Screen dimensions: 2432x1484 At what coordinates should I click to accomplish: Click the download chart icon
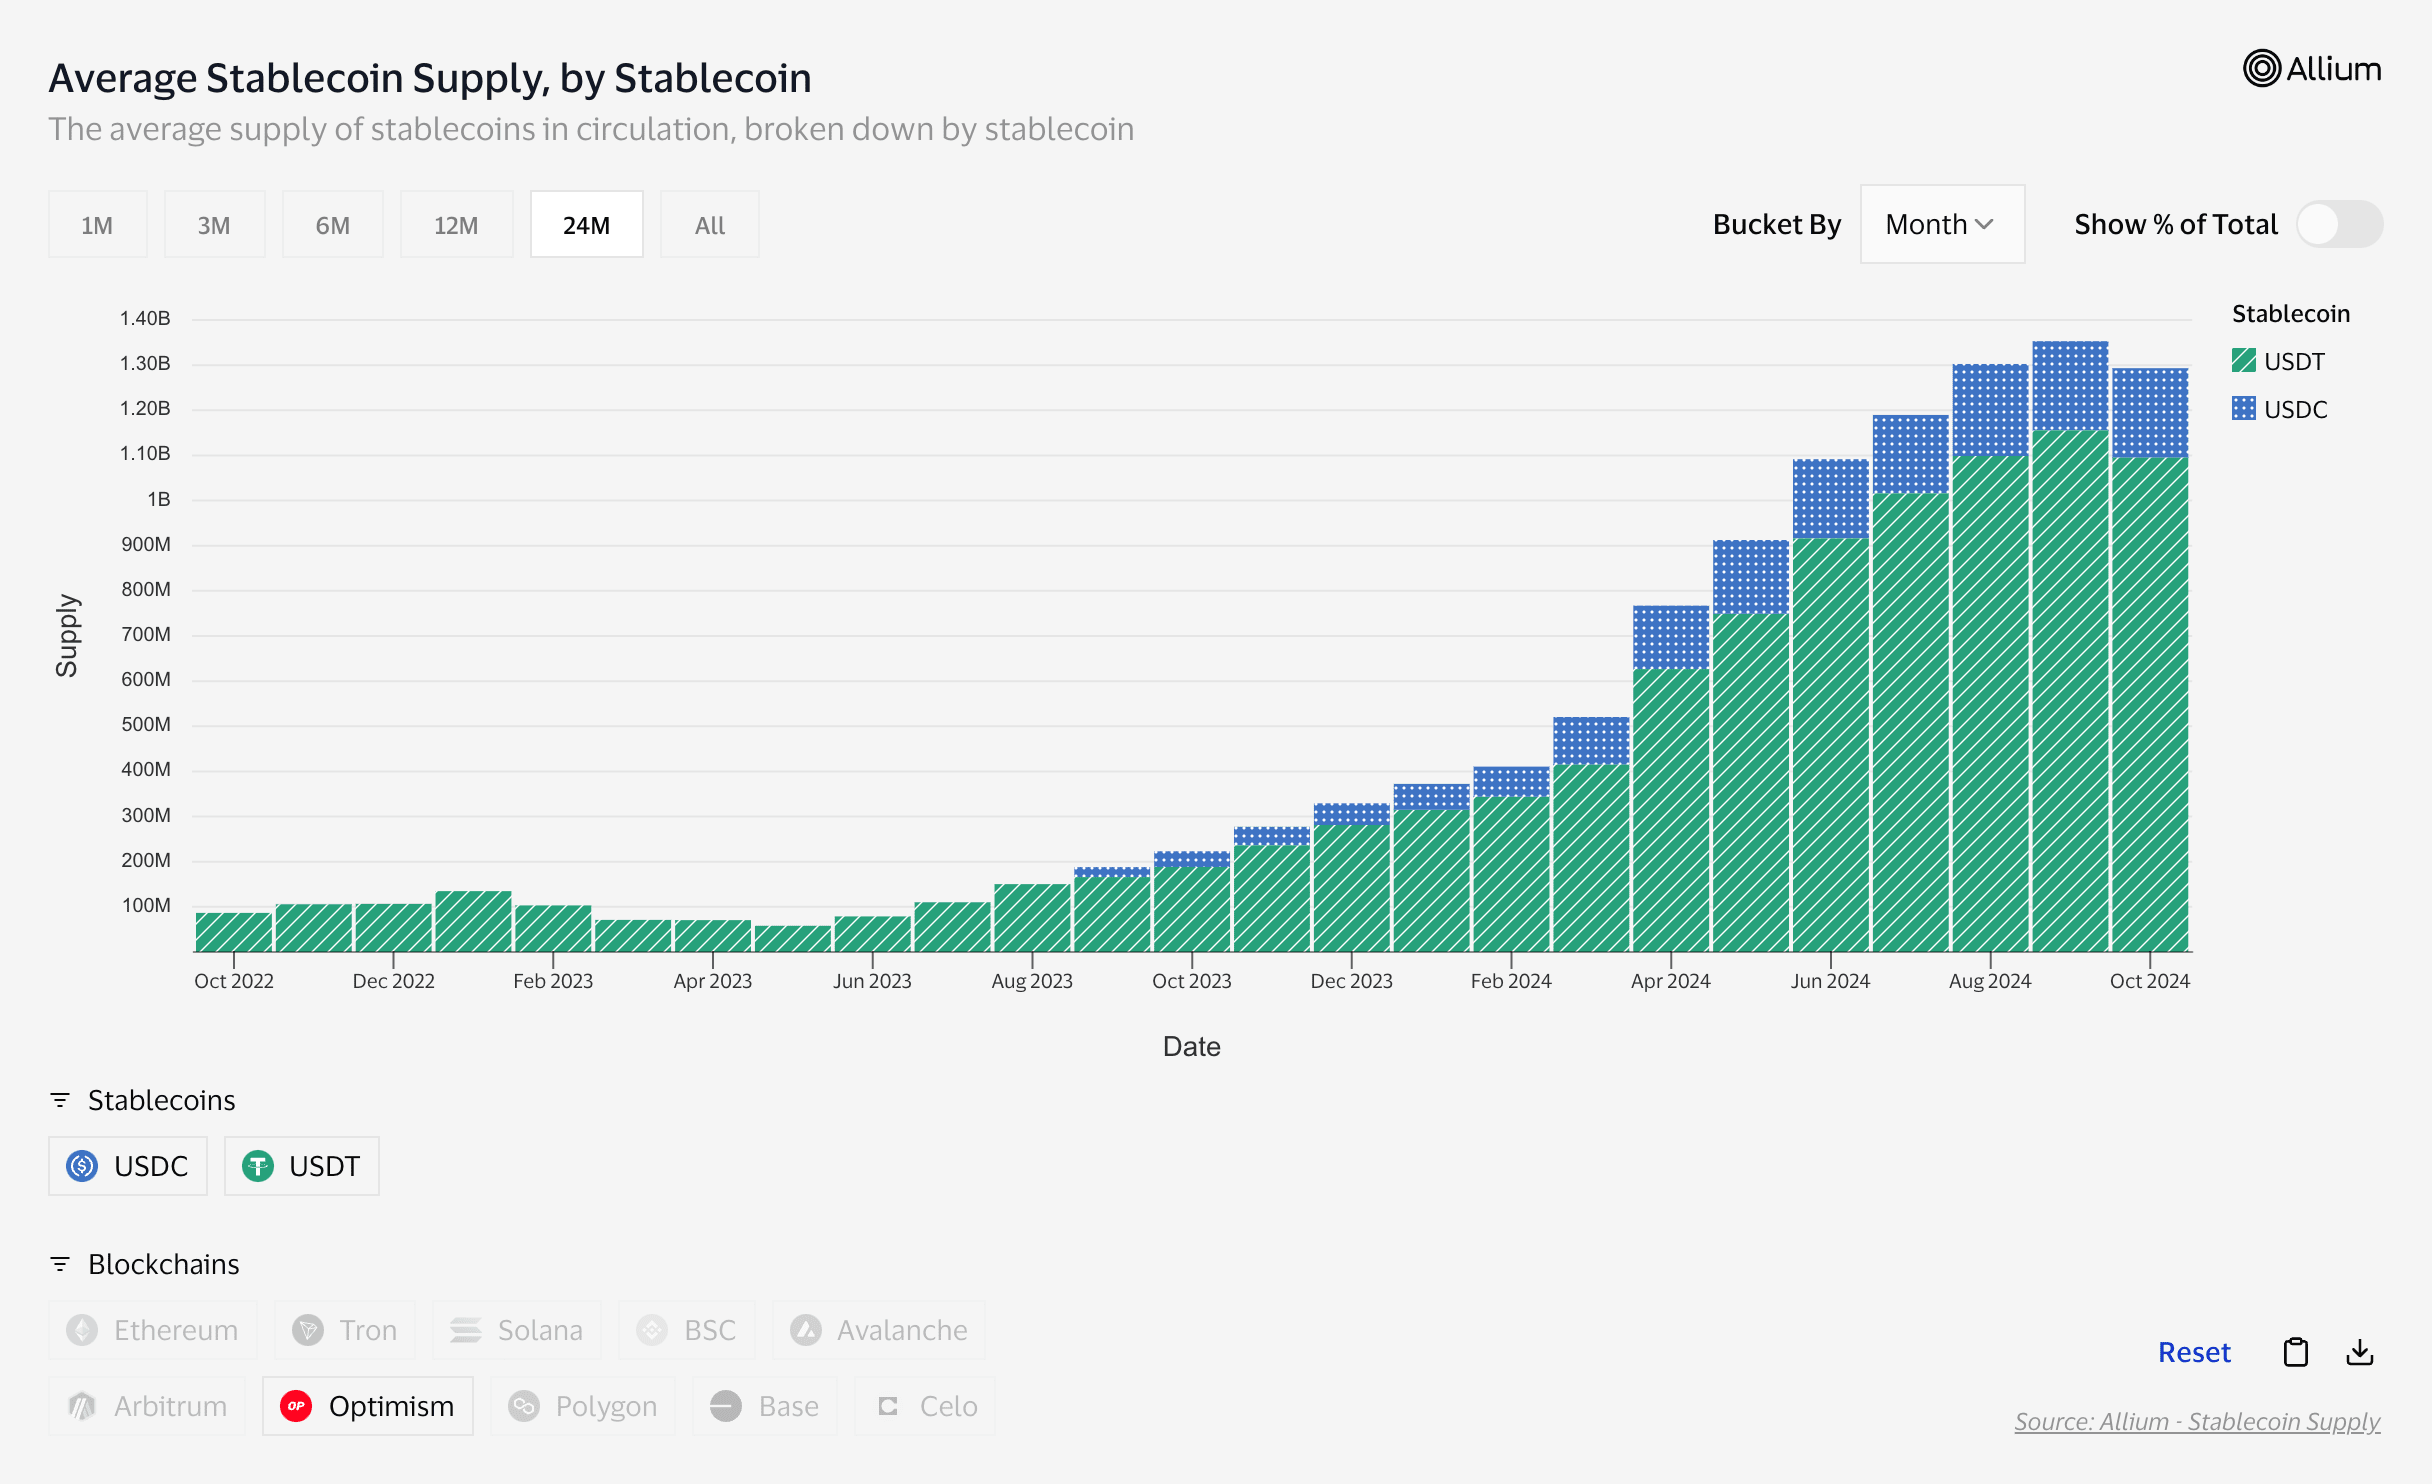coord(2361,1352)
